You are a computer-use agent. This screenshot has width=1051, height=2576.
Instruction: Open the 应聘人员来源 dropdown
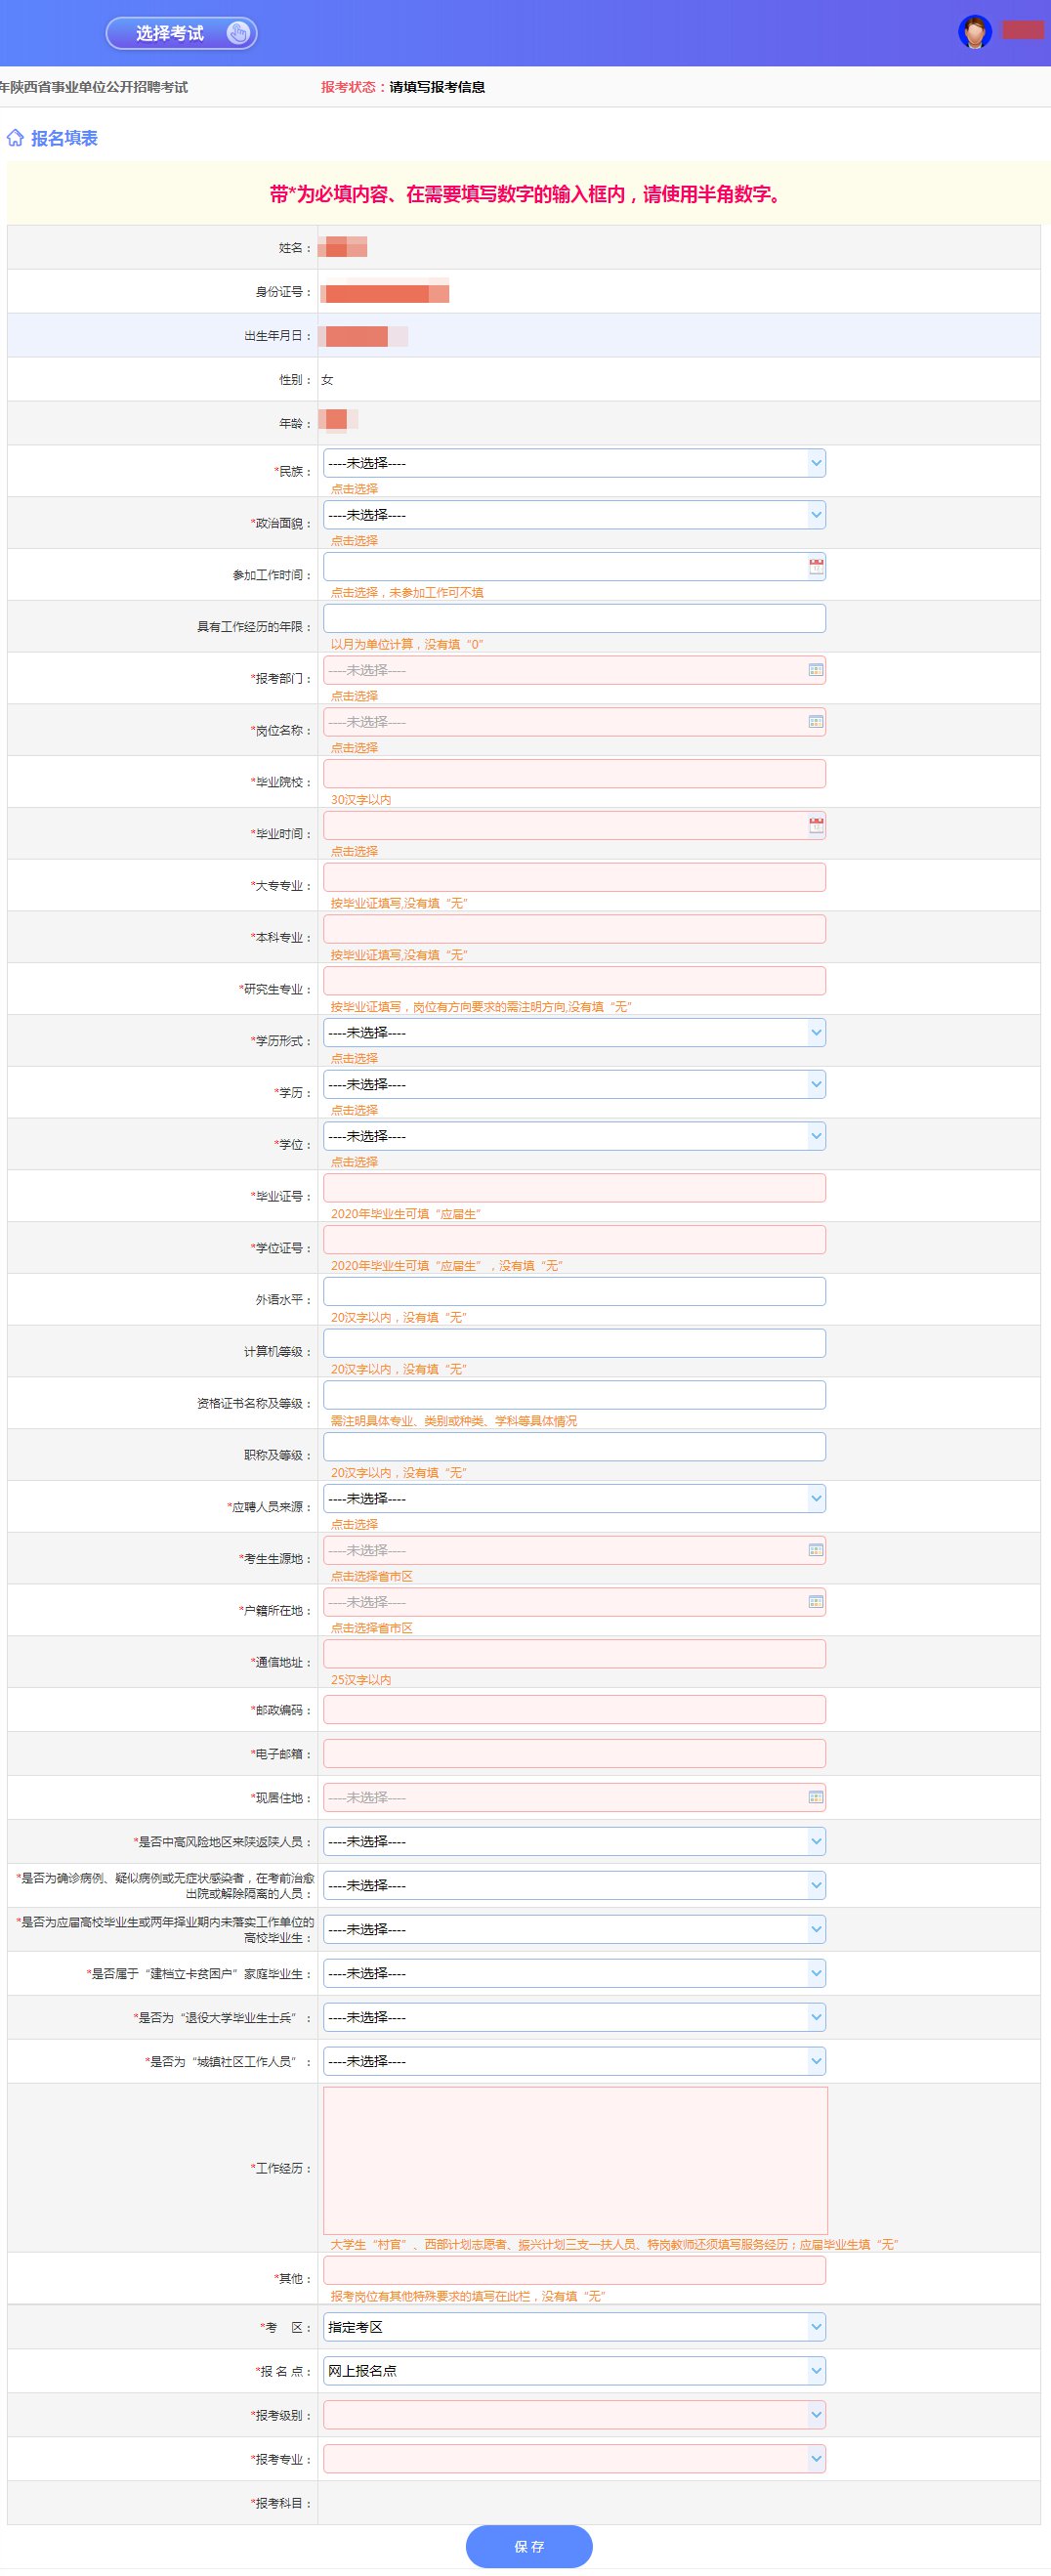pyautogui.click(x=574, y=1499)
